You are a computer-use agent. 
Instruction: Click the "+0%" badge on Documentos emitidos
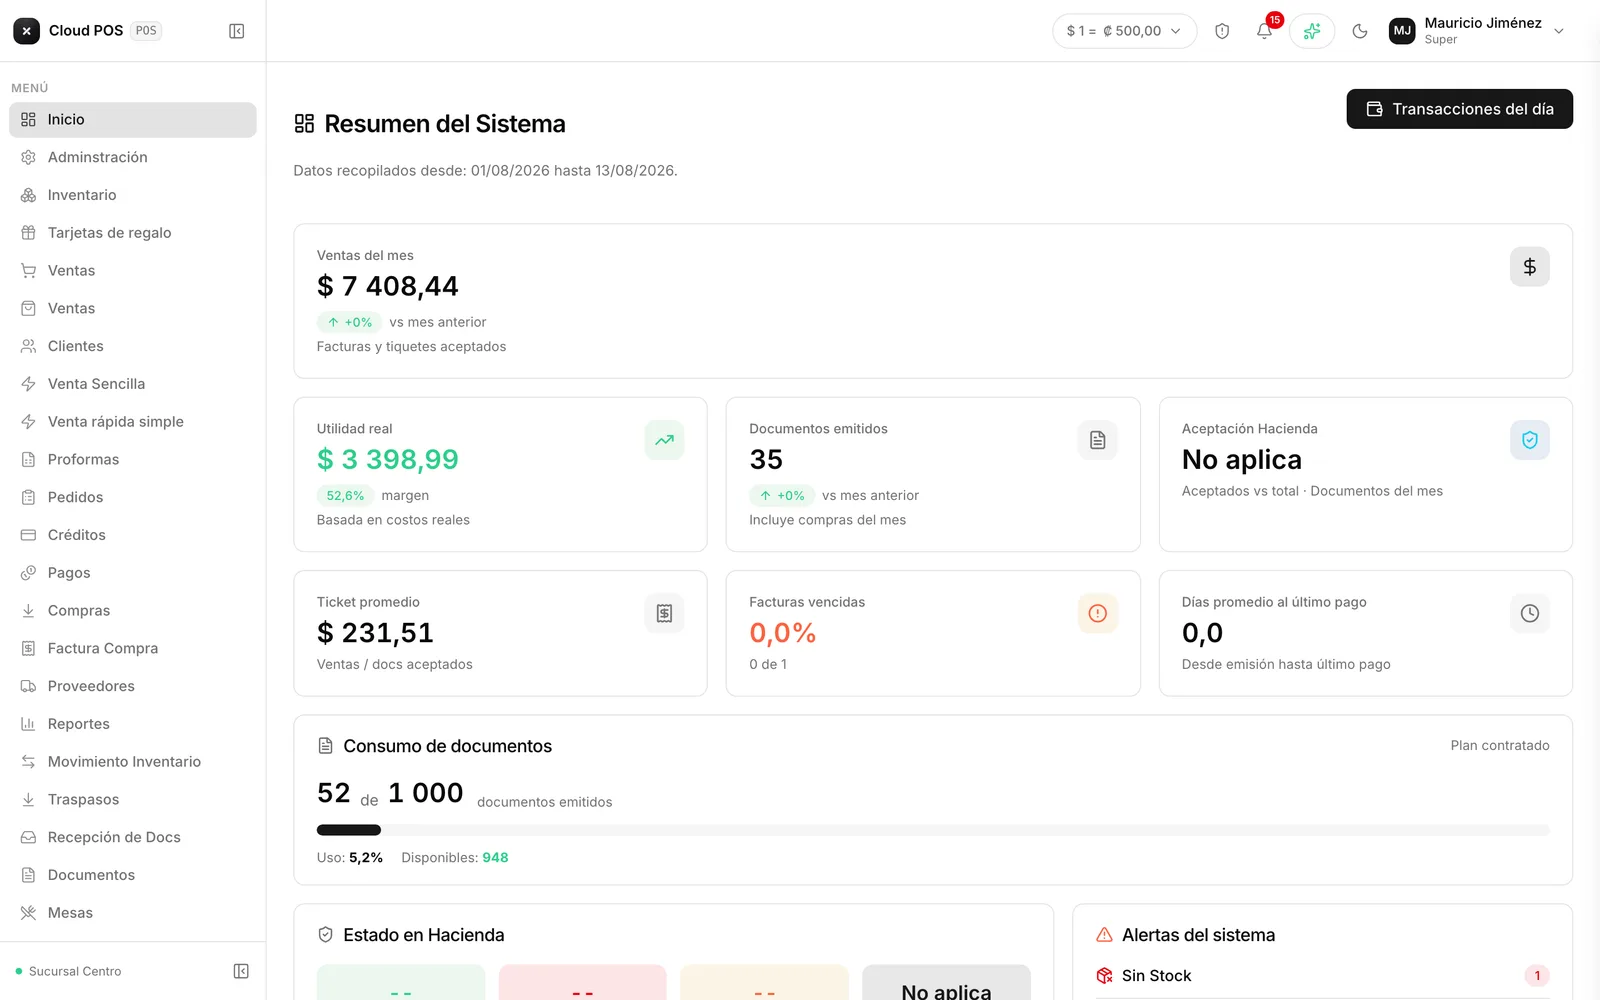tap(781, 496)
